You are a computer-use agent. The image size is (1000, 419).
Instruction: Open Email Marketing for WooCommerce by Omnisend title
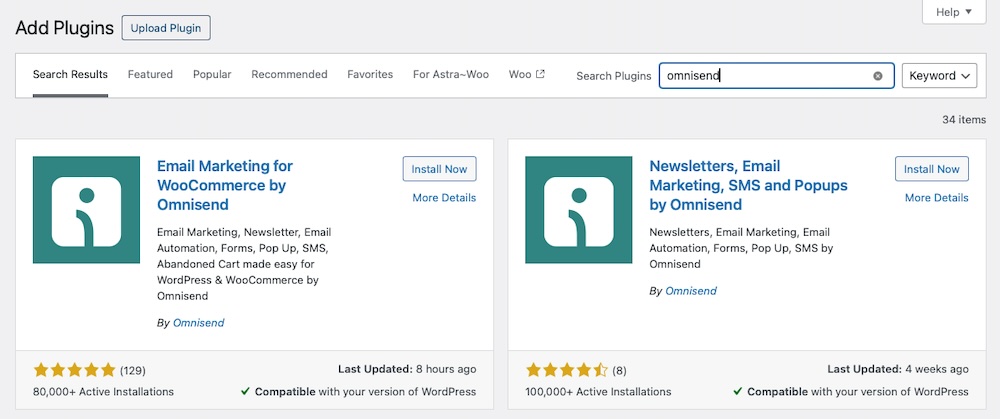pyautogui.click(x=224, y=185)
